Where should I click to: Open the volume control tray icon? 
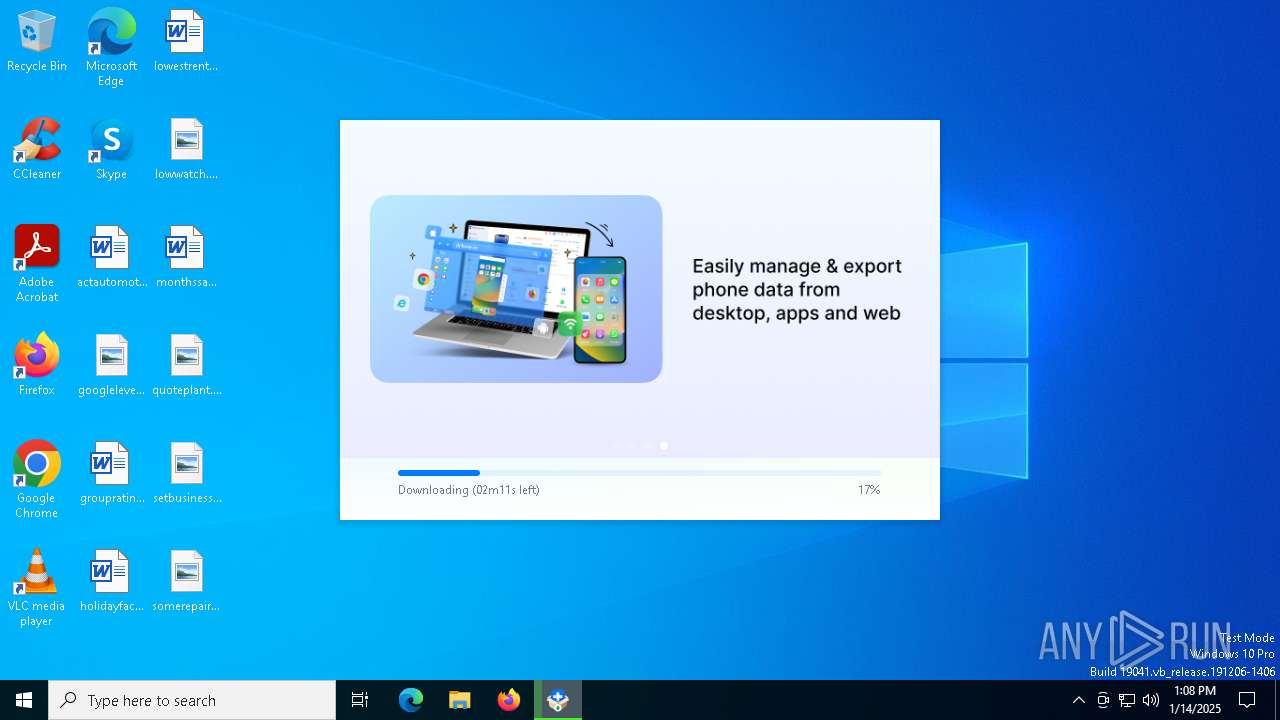1151,700
